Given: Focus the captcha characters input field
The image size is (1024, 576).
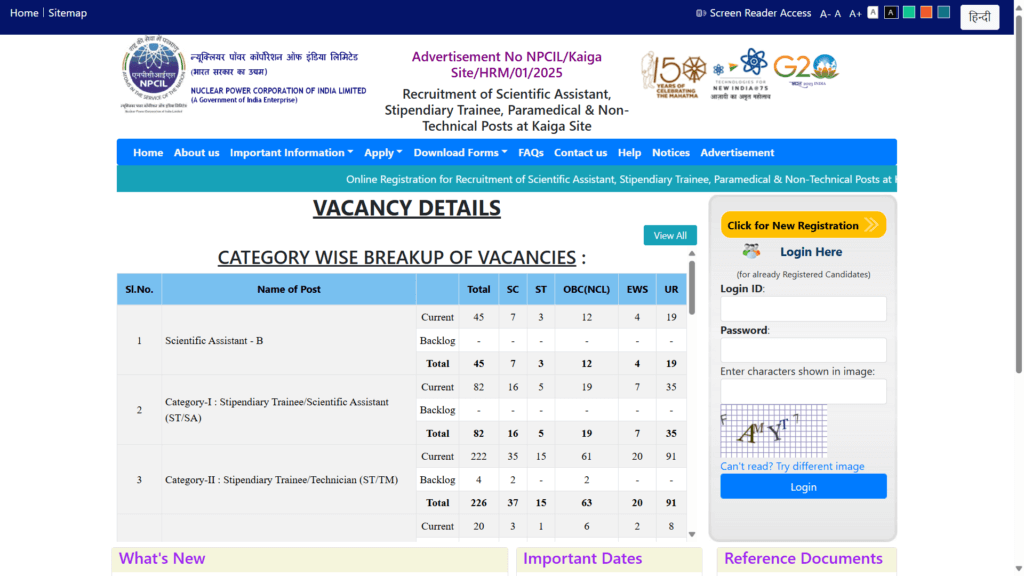Looking at the screenshot, I should 803,391.
